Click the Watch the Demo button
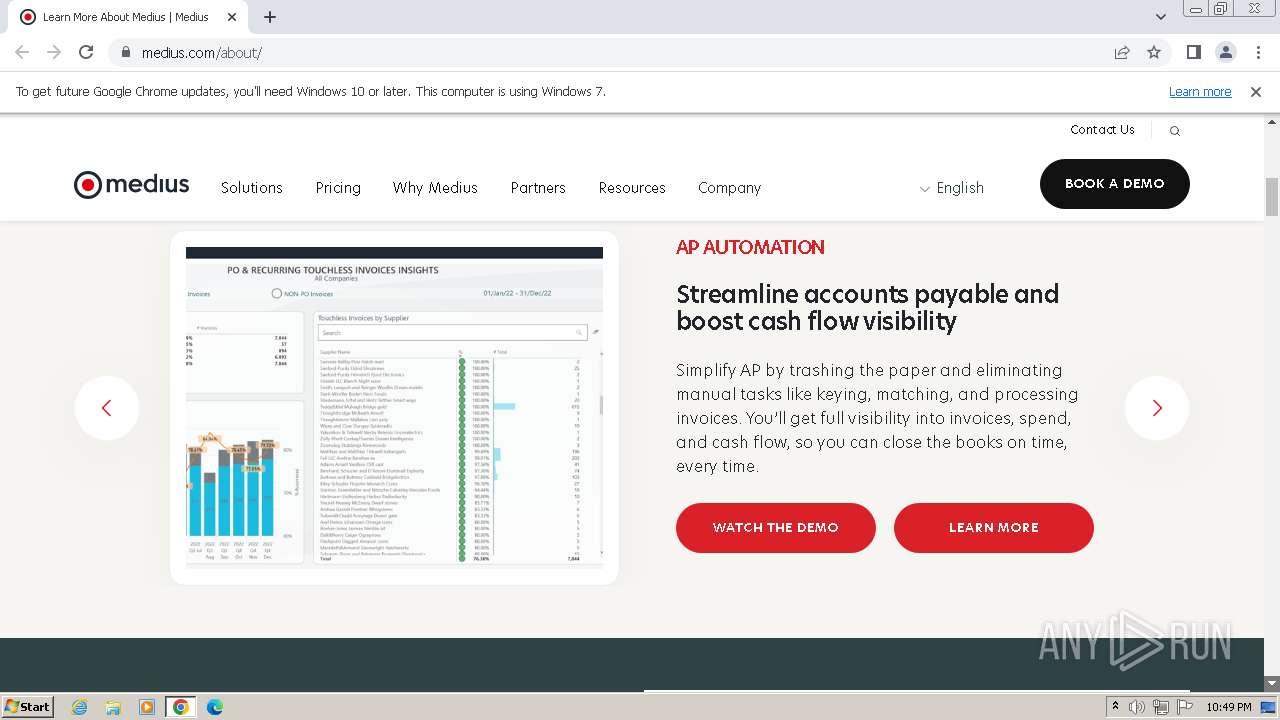The image size is (1280, 720). click(776, 528)
